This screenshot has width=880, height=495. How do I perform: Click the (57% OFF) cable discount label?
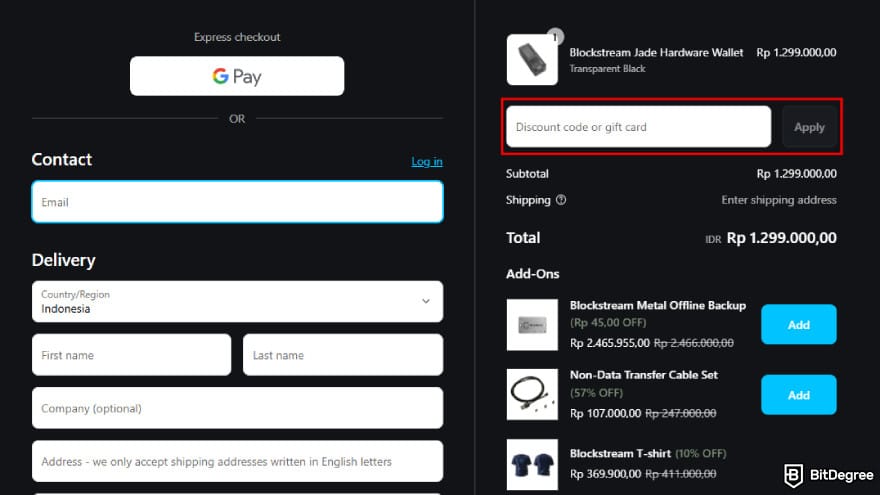tap(596, 393)
